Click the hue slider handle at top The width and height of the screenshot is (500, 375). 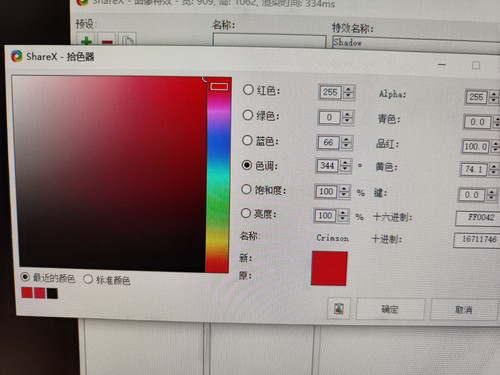point(219,87)
